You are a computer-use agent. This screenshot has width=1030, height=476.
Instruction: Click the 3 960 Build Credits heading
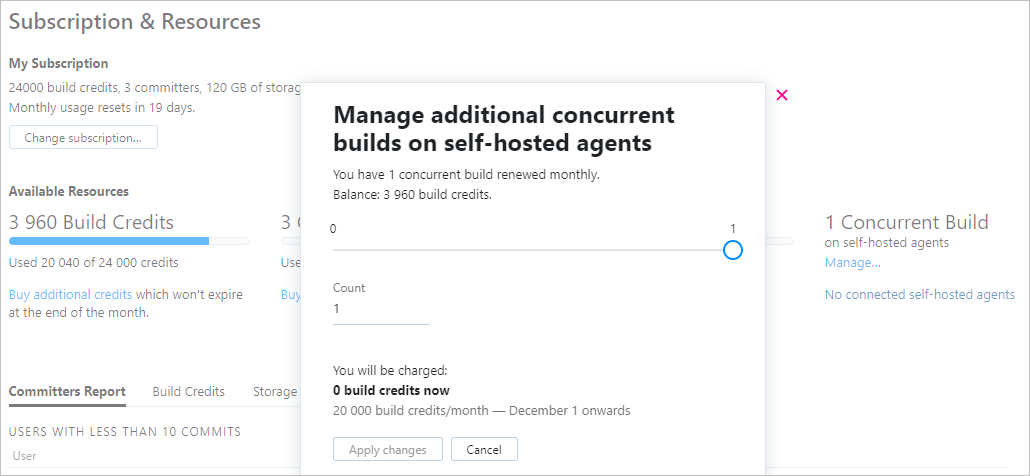[91, 222]
